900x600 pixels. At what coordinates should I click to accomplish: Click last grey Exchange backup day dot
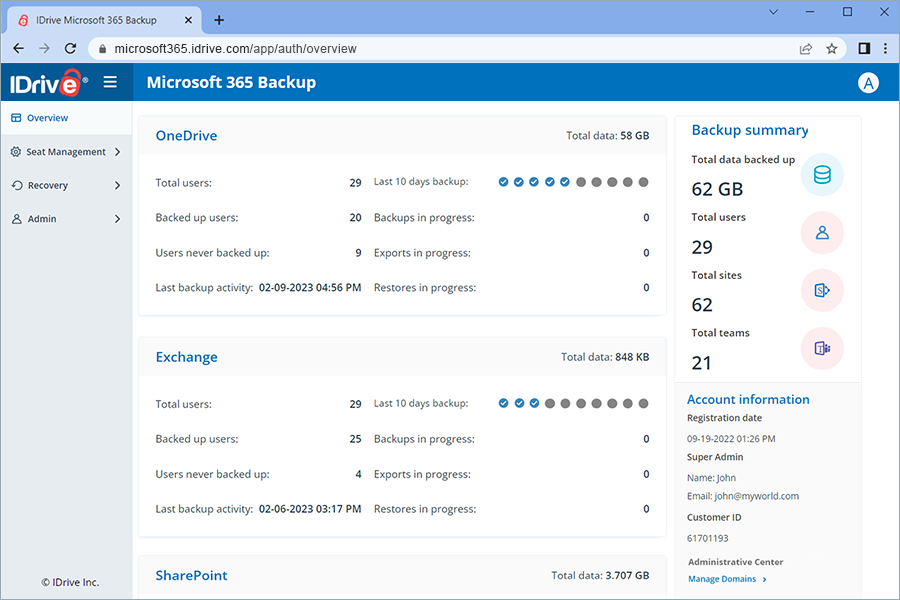click(643, 403)
